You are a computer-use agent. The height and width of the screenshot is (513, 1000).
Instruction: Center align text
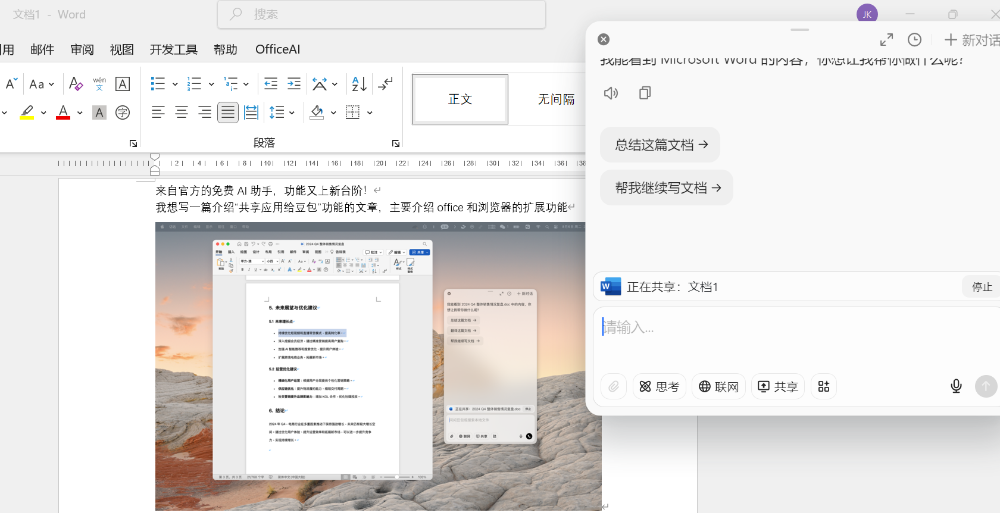tap(181, 113)
